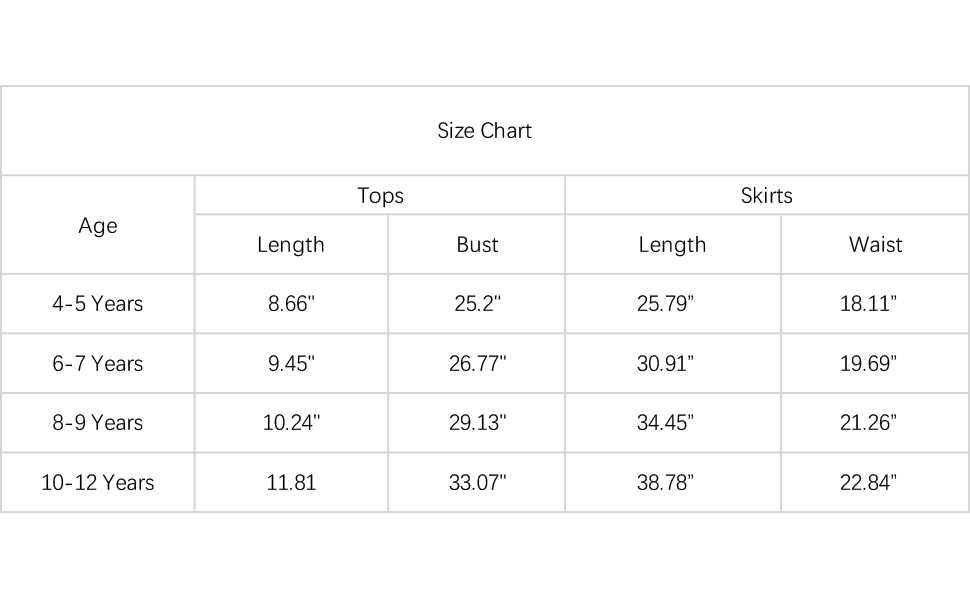
Task: Click the 25.2" bust cell
Action: (477, 304)
